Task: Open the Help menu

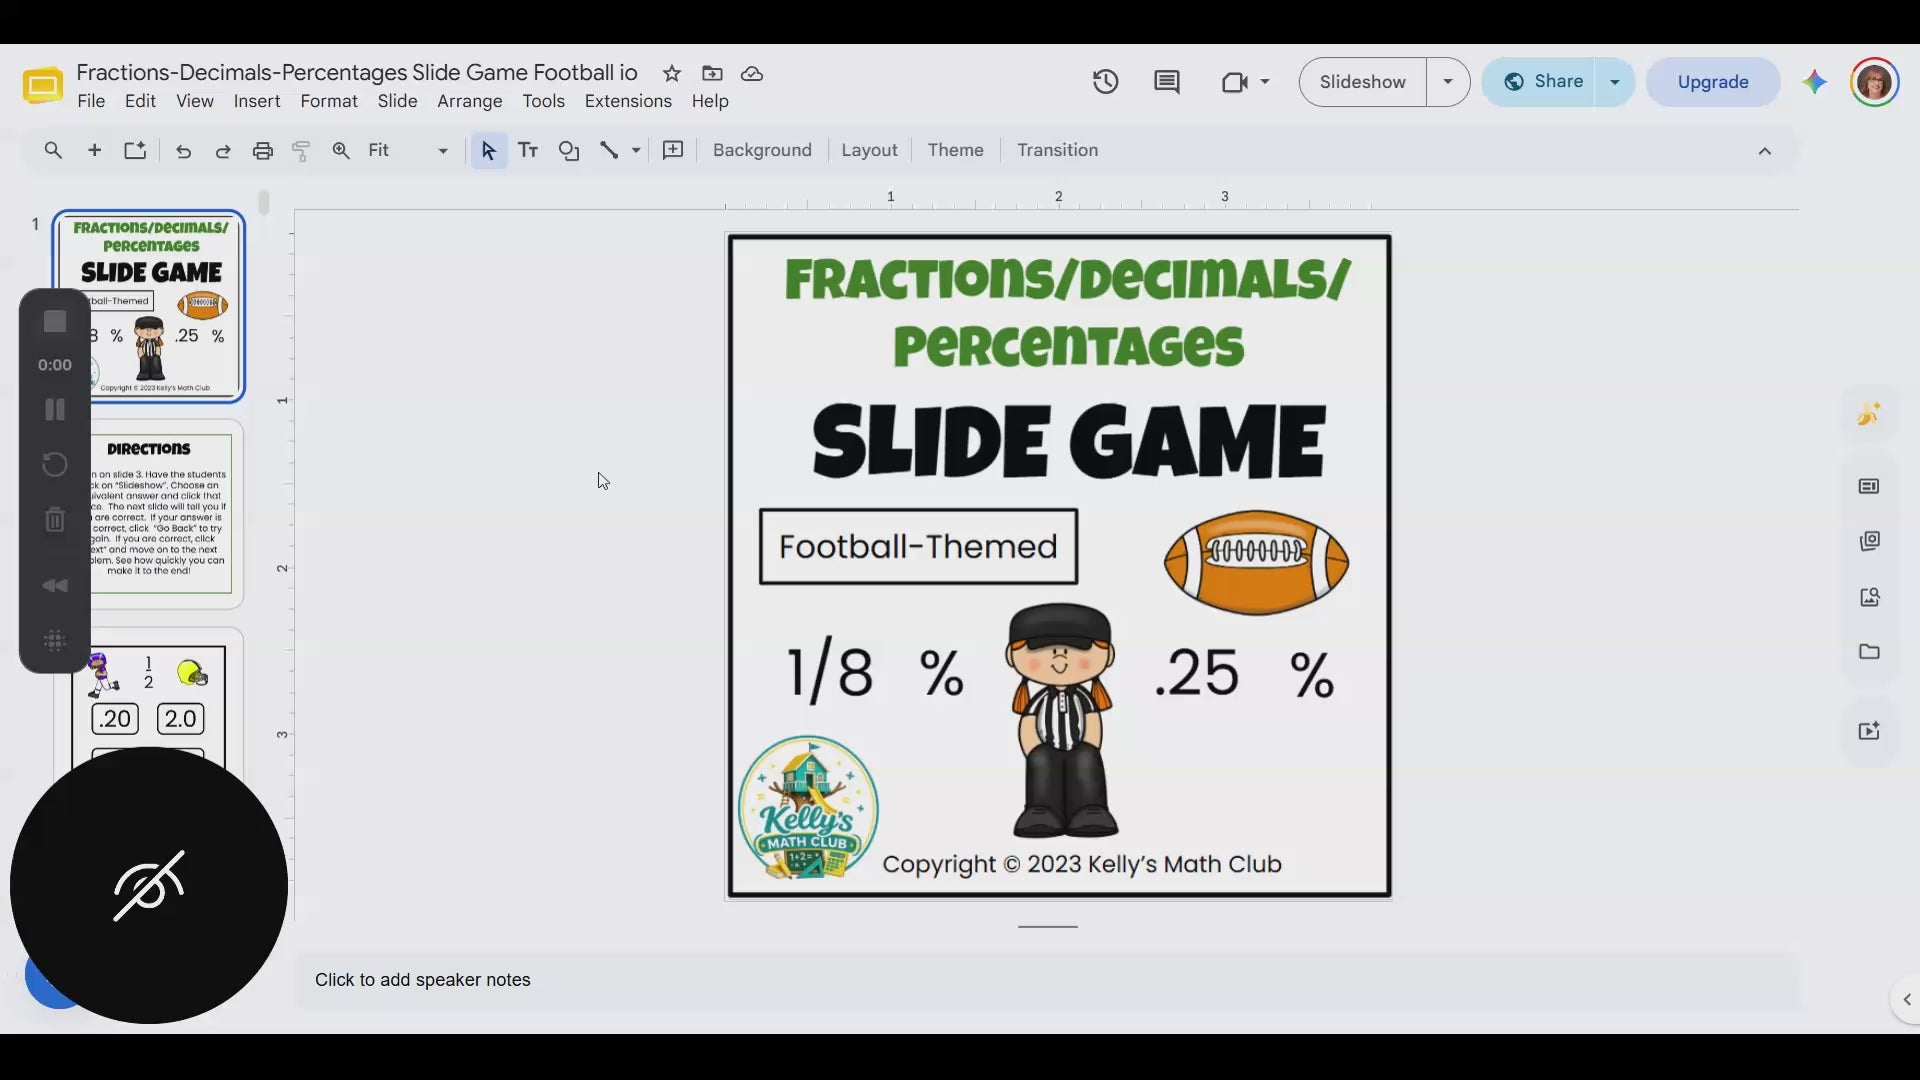Action: click(710, 102)
